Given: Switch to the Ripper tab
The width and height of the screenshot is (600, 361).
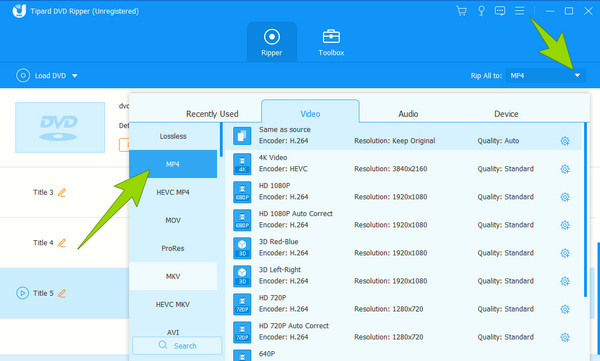Looking at the screenshot, I should pyautogui.click(x=272, y=42).
